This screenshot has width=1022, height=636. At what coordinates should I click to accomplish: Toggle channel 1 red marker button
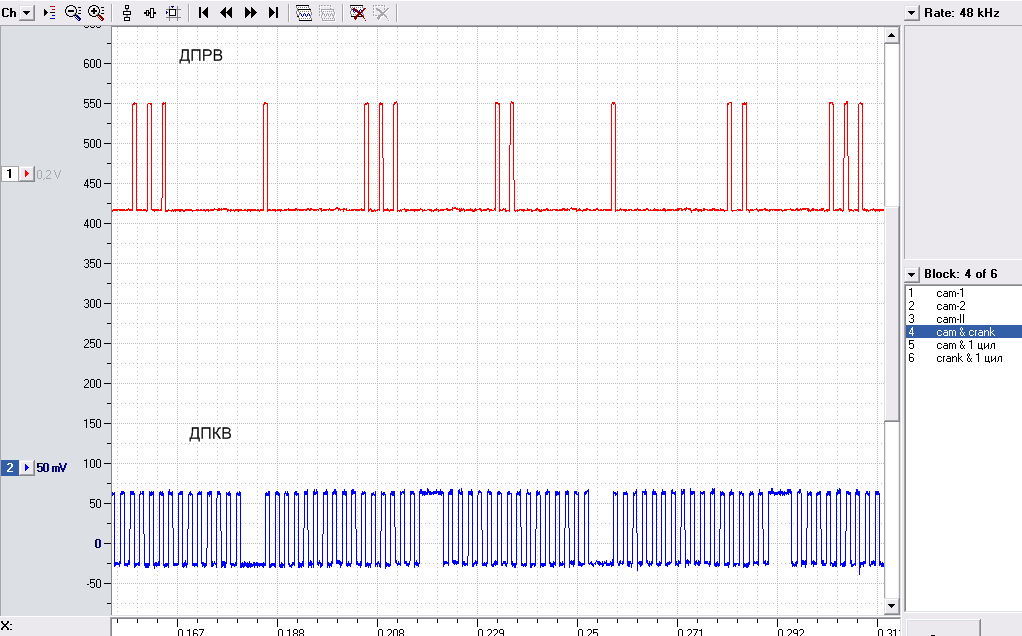(x=27, y=174)
